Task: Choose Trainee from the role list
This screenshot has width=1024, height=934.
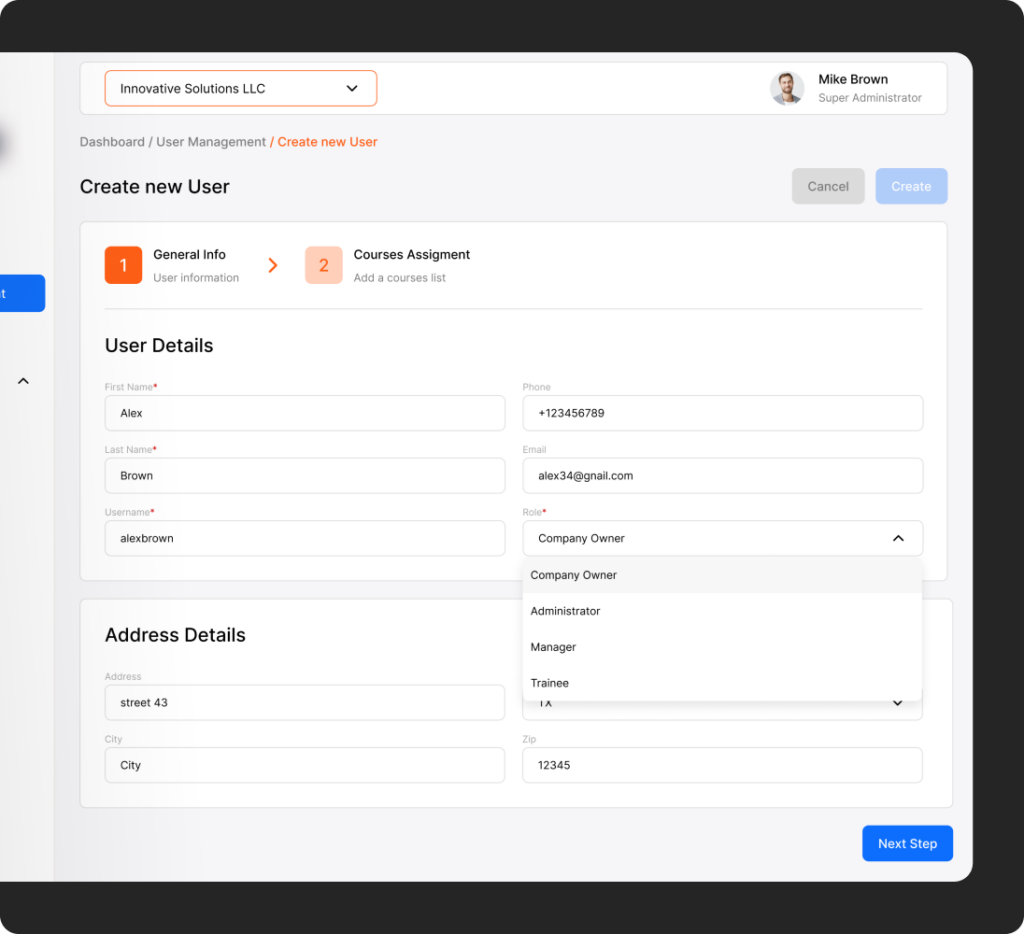Action: (722, 683)
